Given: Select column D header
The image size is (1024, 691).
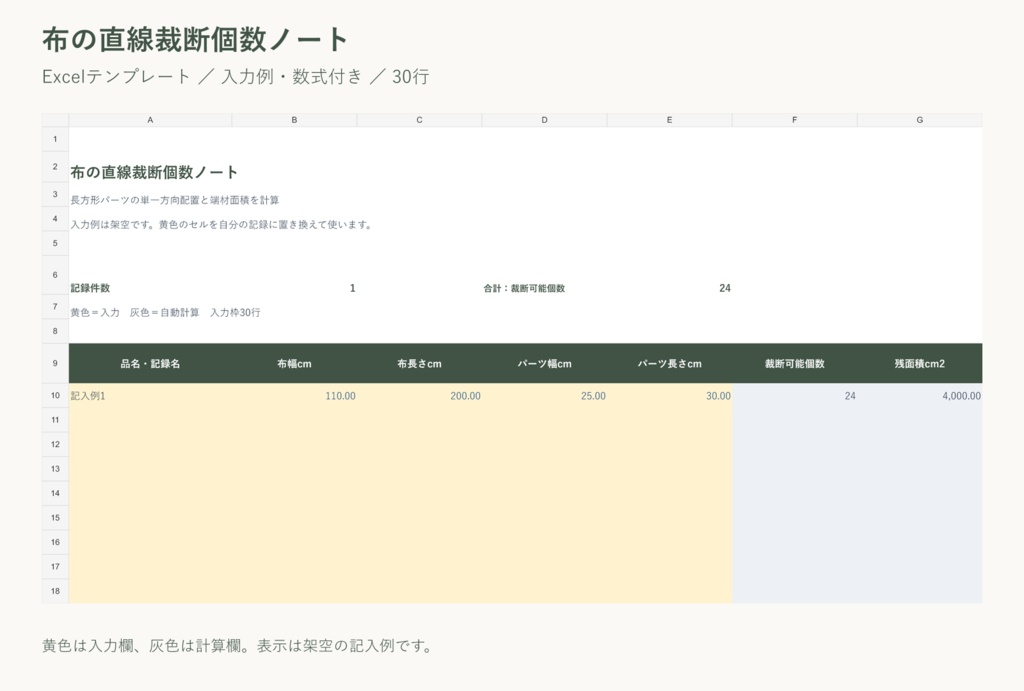Looking at the screenshot, I should [545, 120].
